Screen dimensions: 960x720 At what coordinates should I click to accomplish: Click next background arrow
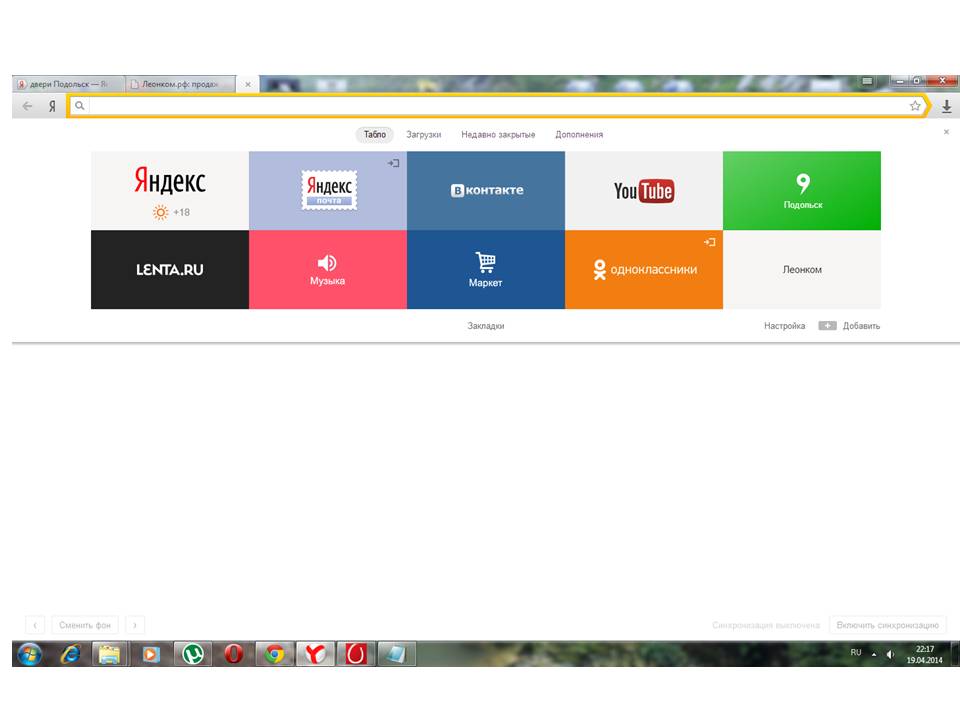[135, 625]
